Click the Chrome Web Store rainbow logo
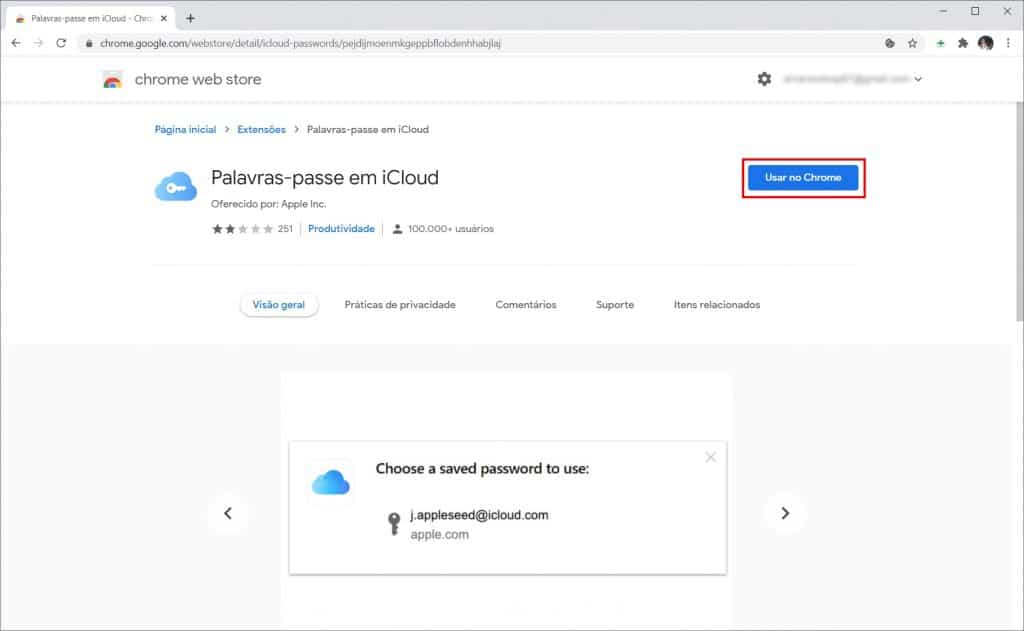 112,80
